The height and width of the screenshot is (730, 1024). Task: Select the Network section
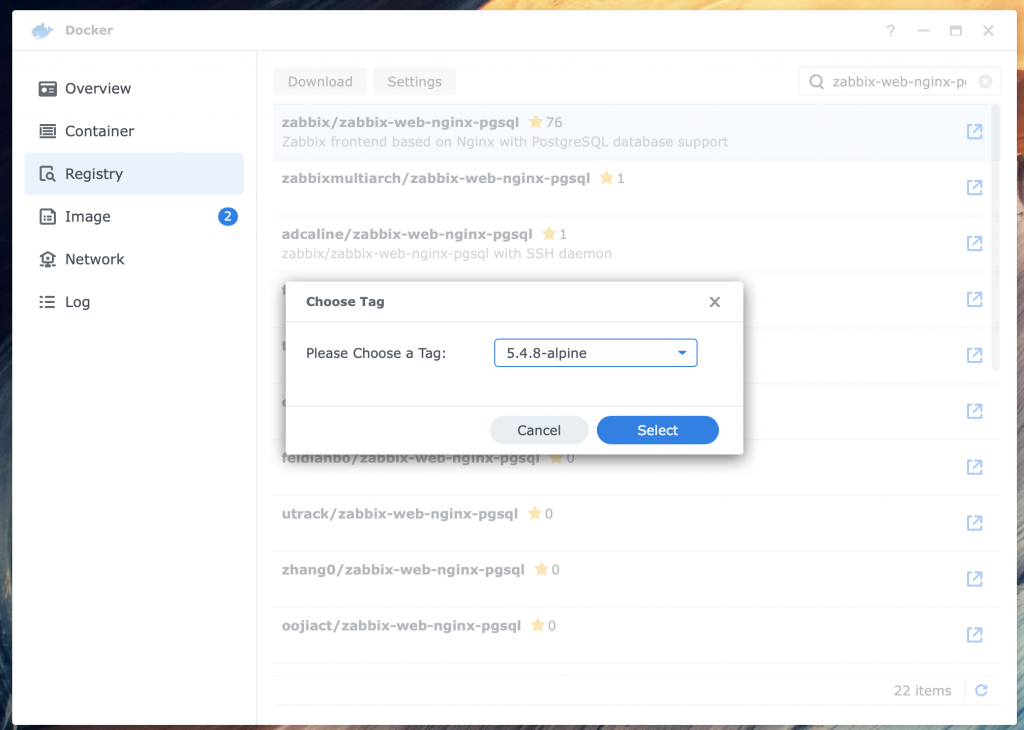(x=92, y=259)
